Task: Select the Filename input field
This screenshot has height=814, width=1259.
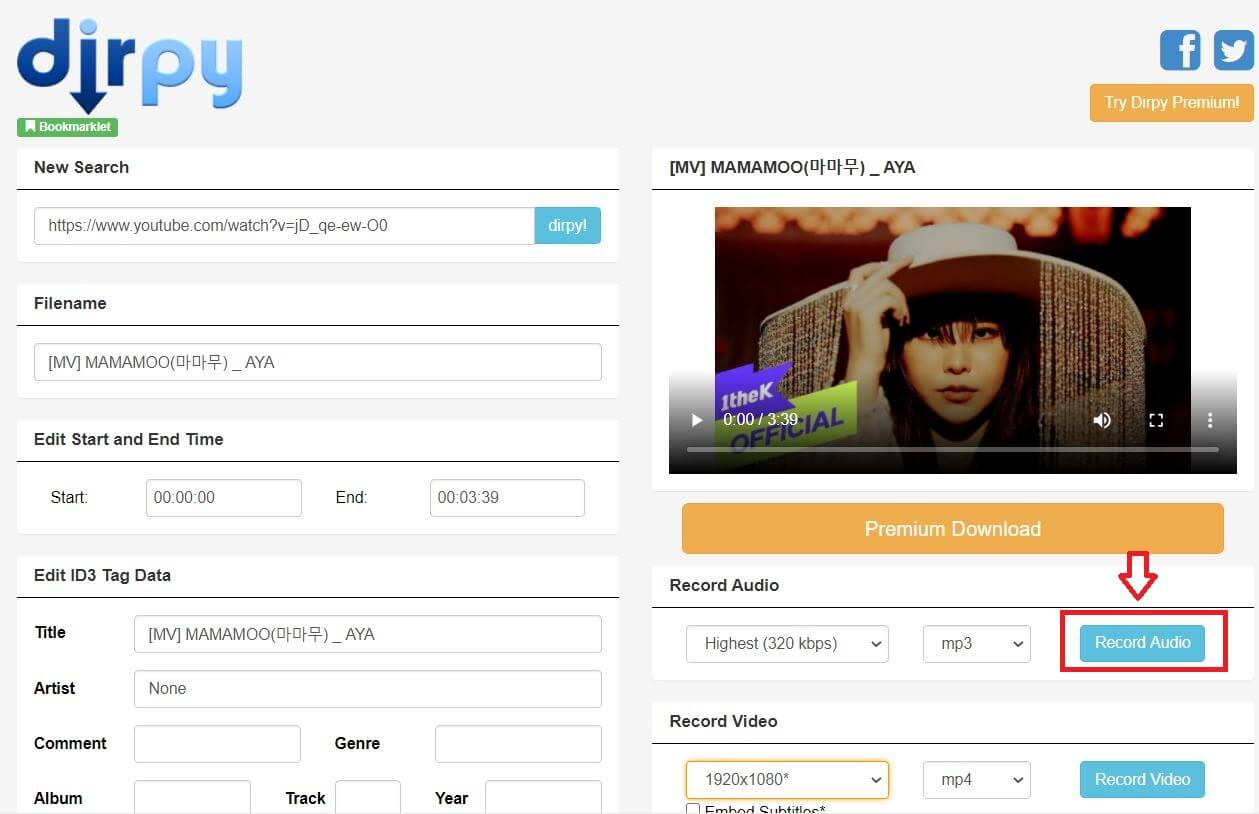Action: tap(317, 361)
